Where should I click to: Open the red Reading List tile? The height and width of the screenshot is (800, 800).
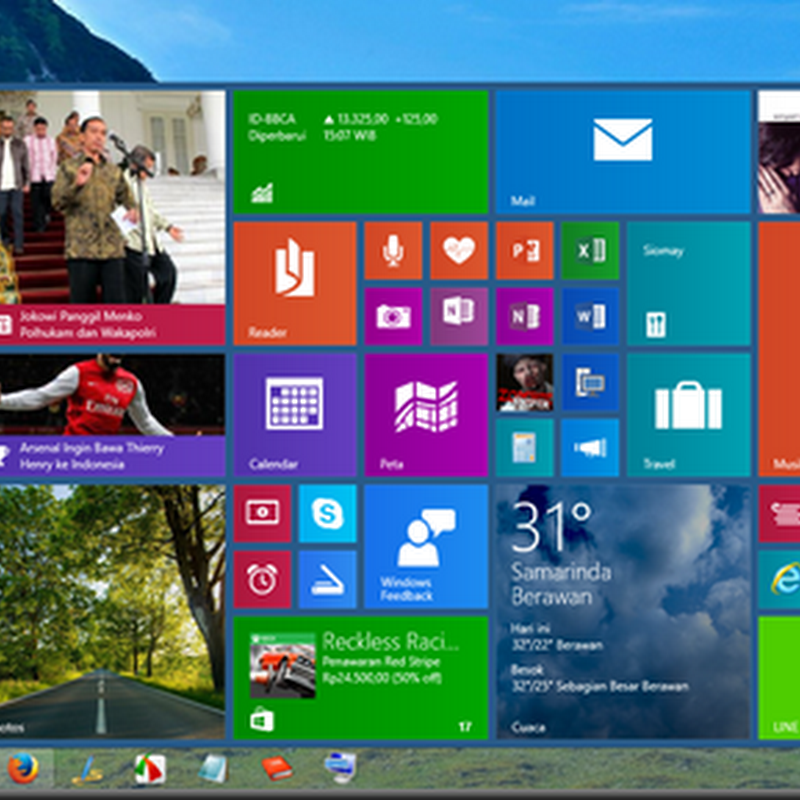point(779,513)
